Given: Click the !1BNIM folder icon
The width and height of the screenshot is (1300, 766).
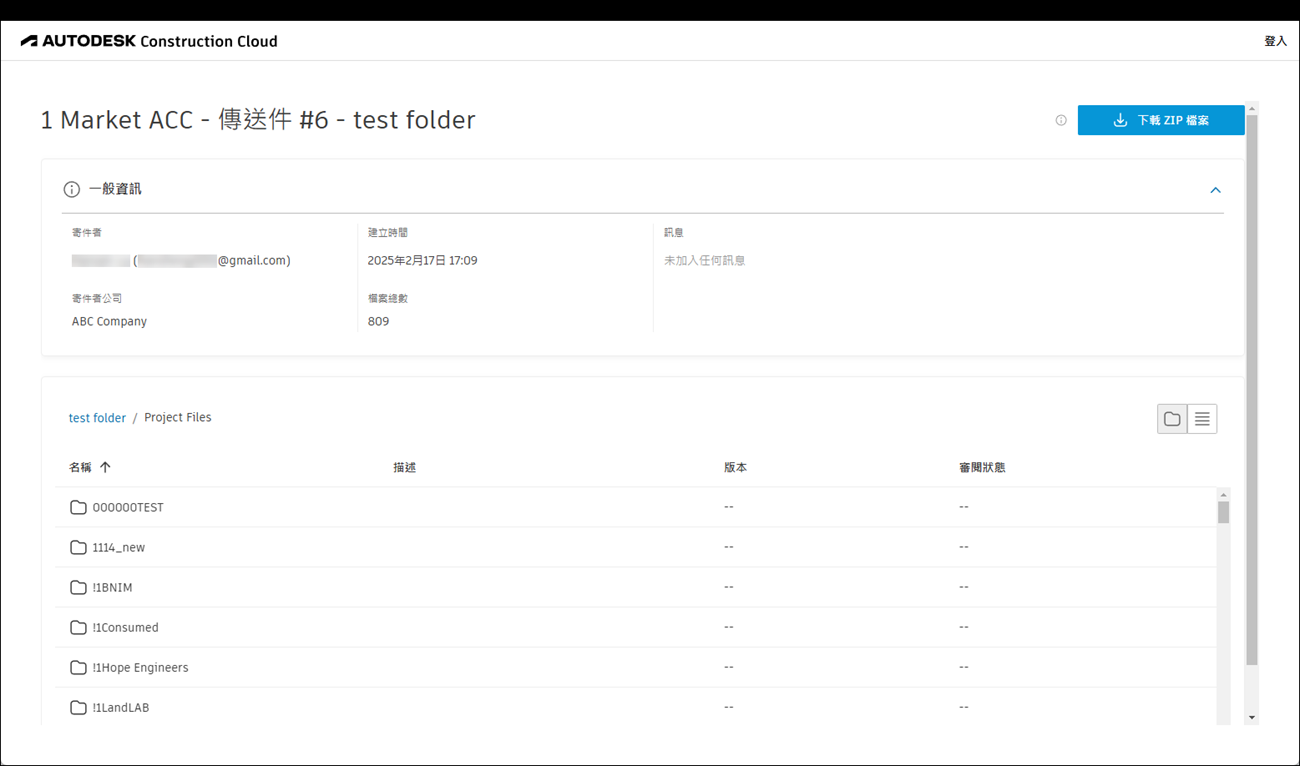Looking at the screenshot, I should [x=78, y=587].
